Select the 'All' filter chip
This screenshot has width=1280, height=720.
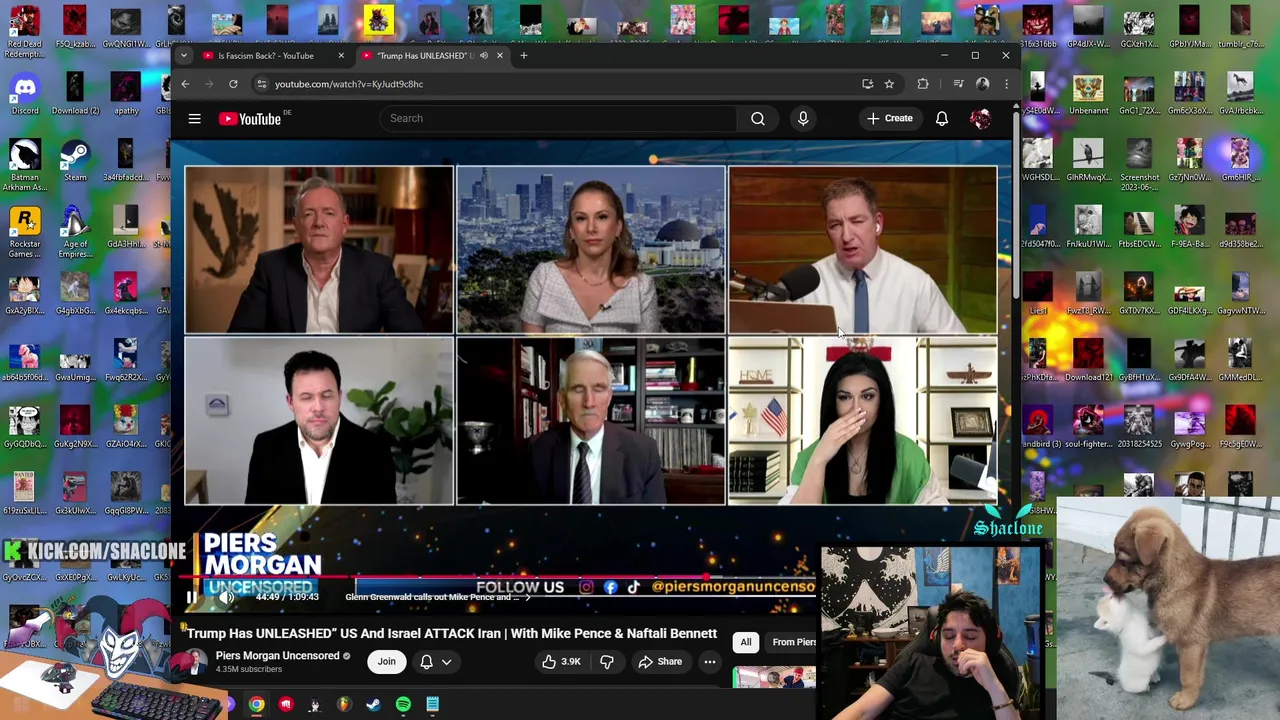point(745,642)
